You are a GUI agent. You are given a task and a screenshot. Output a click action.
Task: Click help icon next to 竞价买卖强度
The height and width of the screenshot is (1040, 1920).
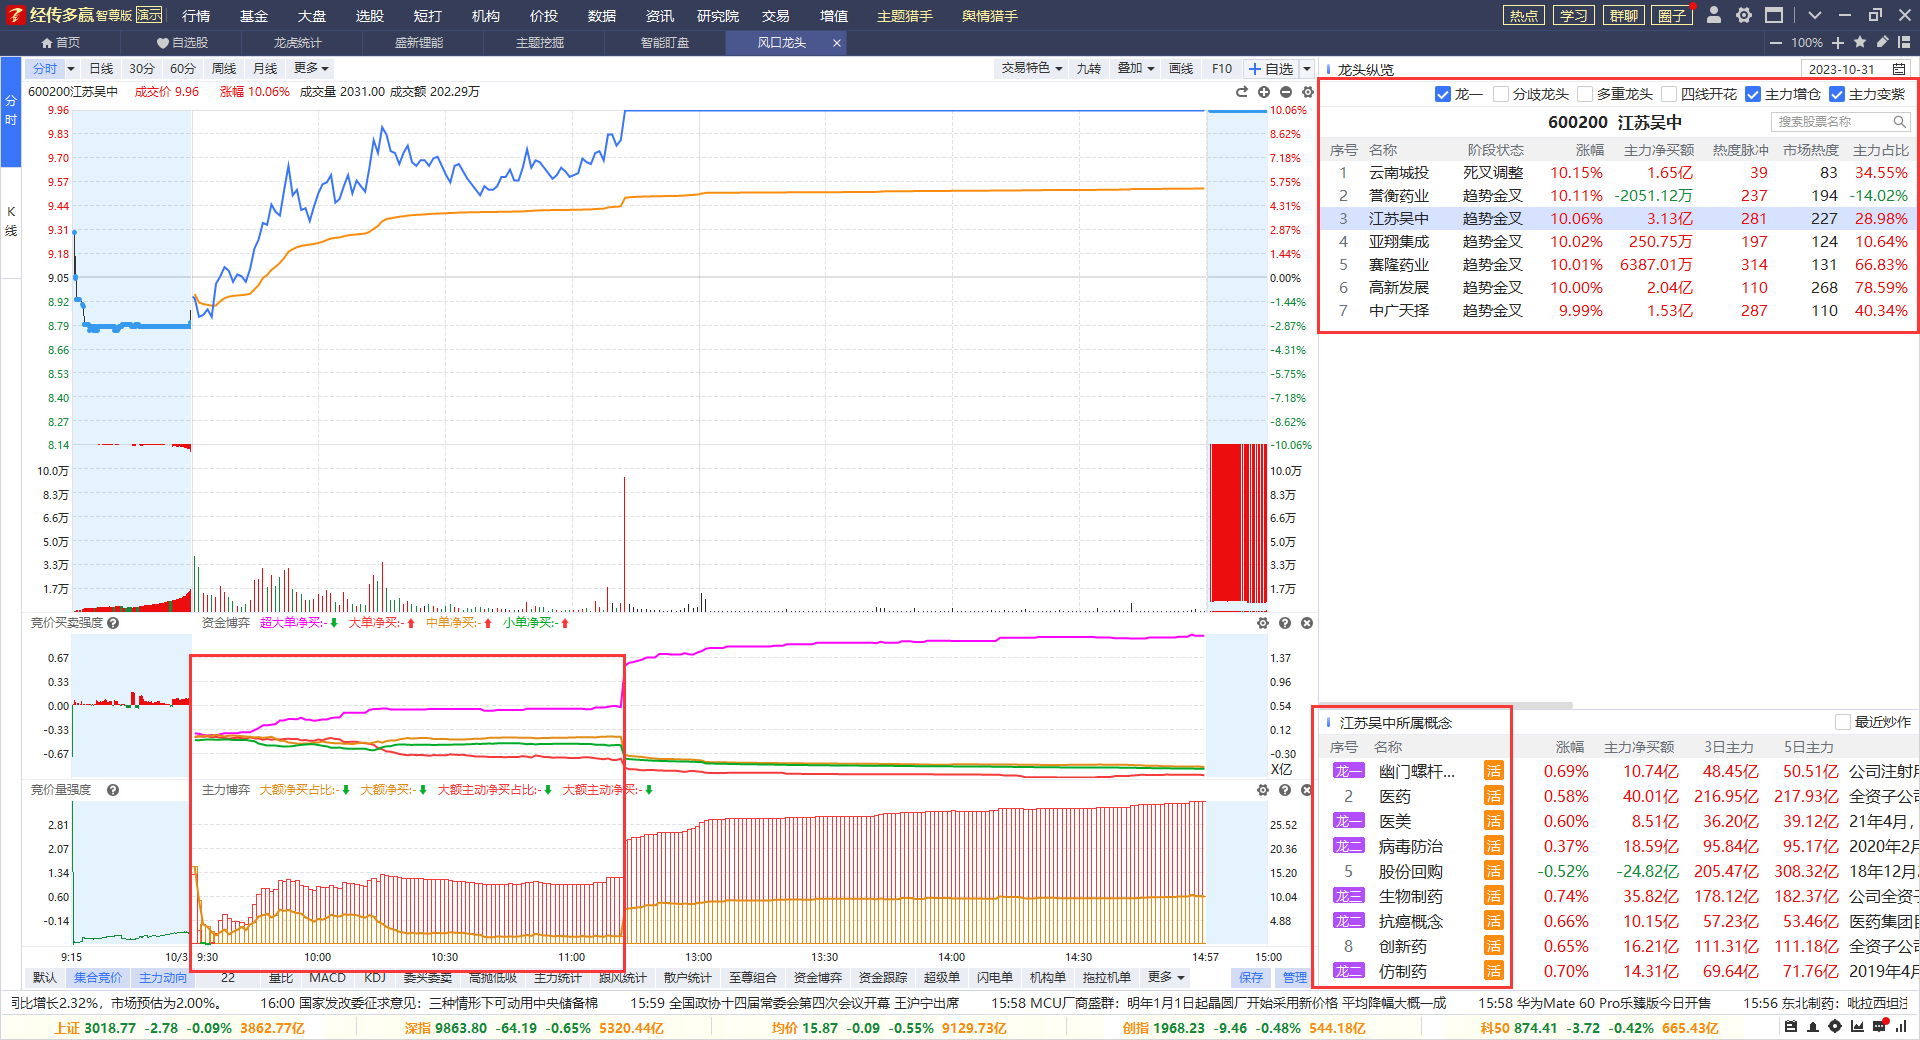click(x=113, y=623)
